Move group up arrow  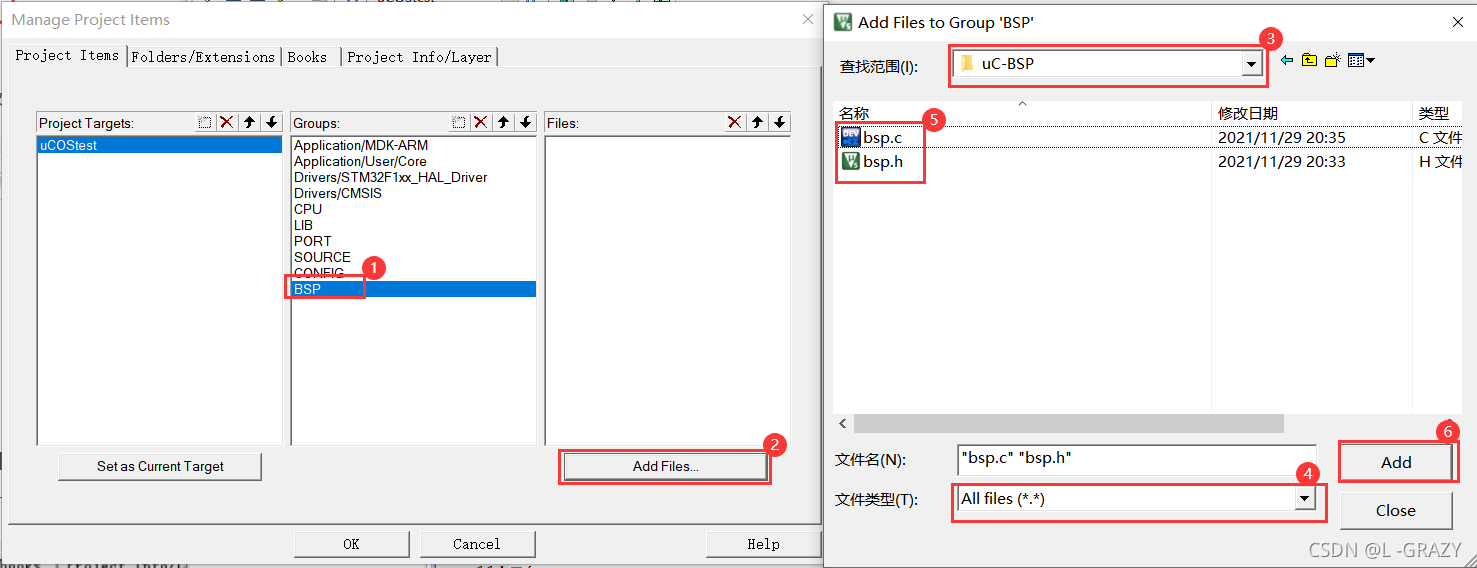click(503, 122)
